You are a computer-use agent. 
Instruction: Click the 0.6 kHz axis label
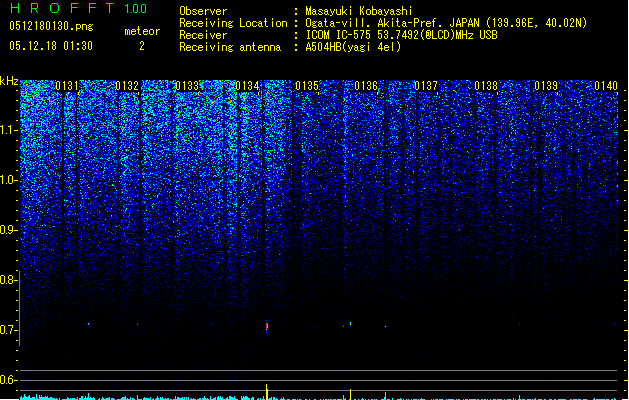point(8,380)
